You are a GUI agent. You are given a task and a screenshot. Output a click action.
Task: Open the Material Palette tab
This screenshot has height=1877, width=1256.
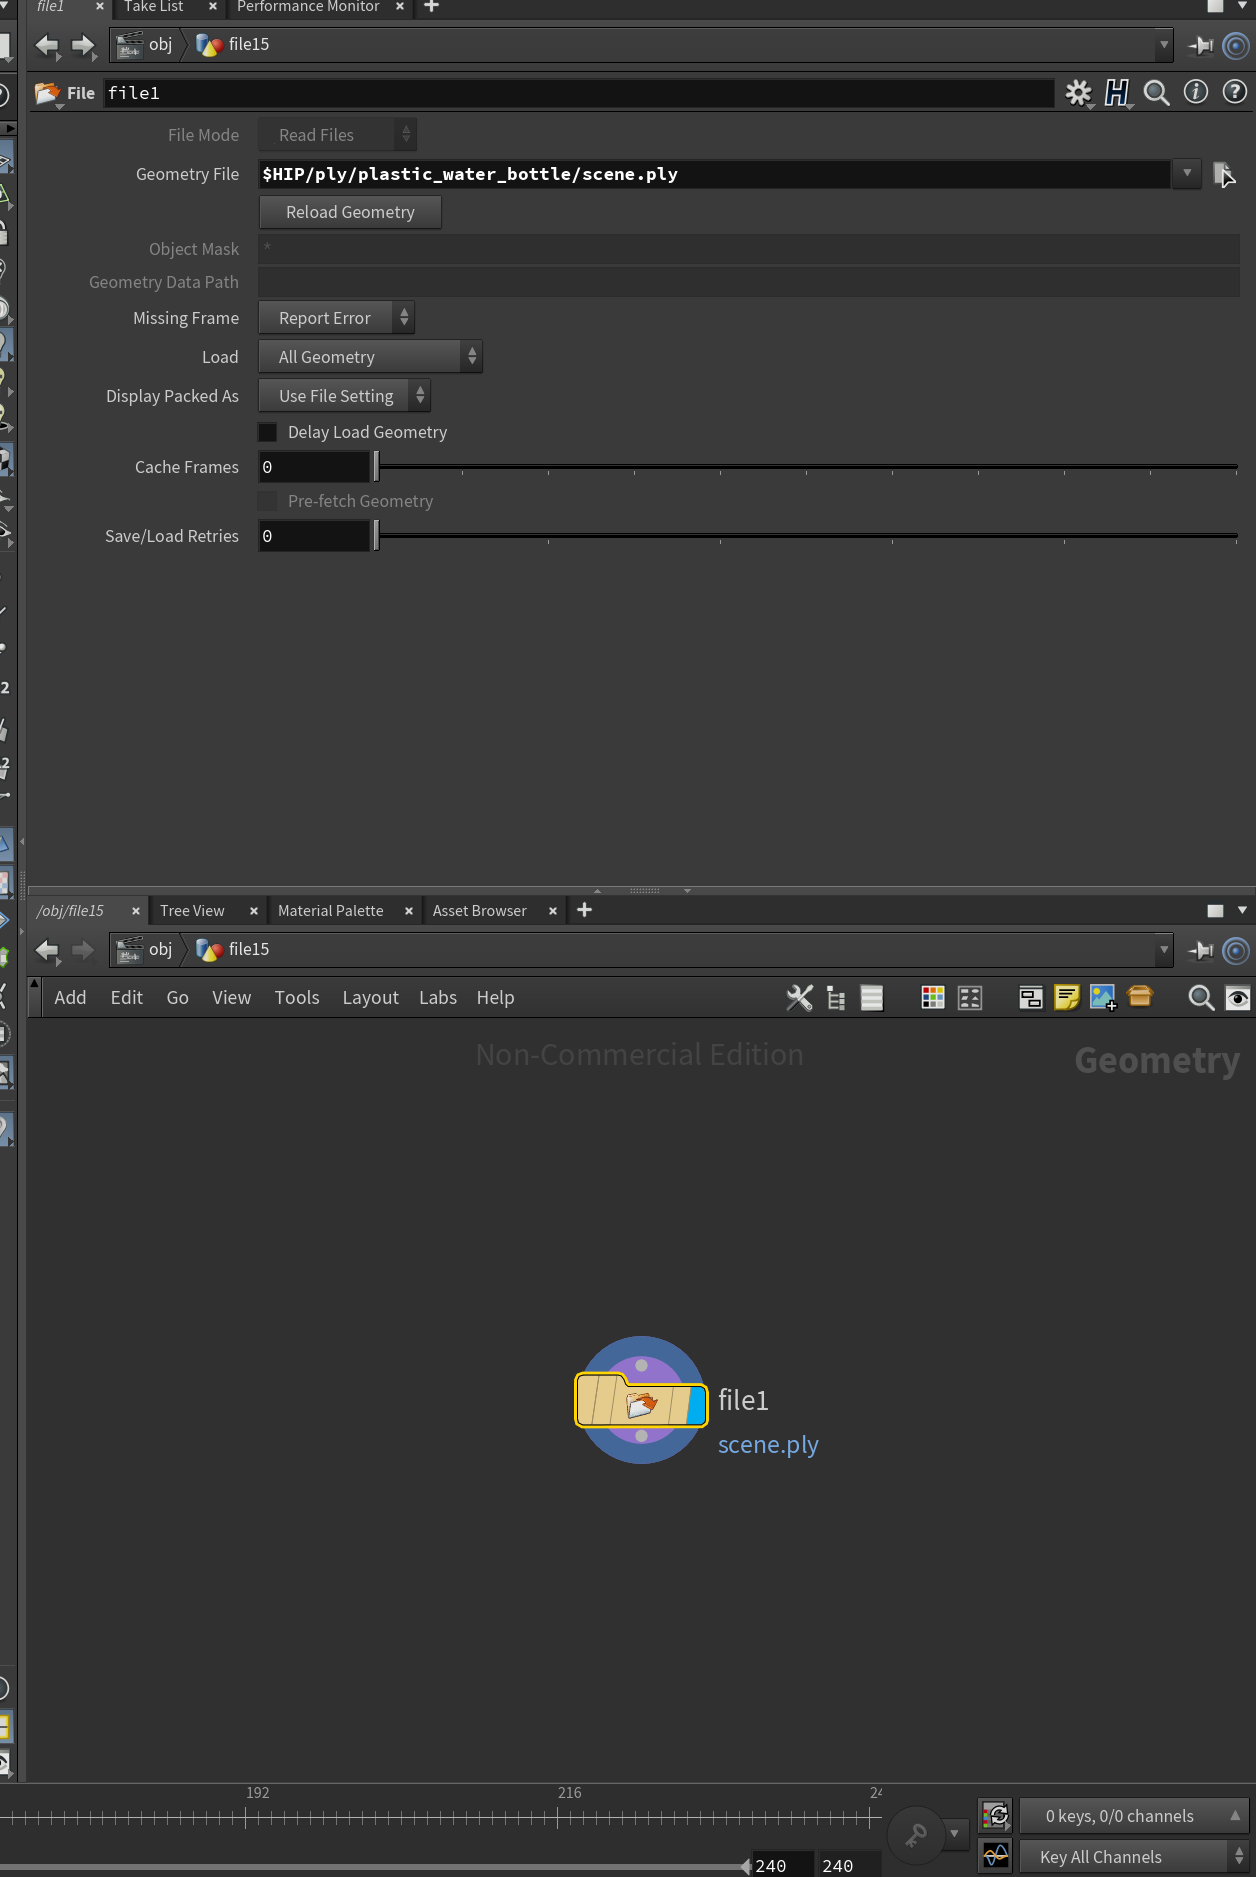[x=331, y=911]
